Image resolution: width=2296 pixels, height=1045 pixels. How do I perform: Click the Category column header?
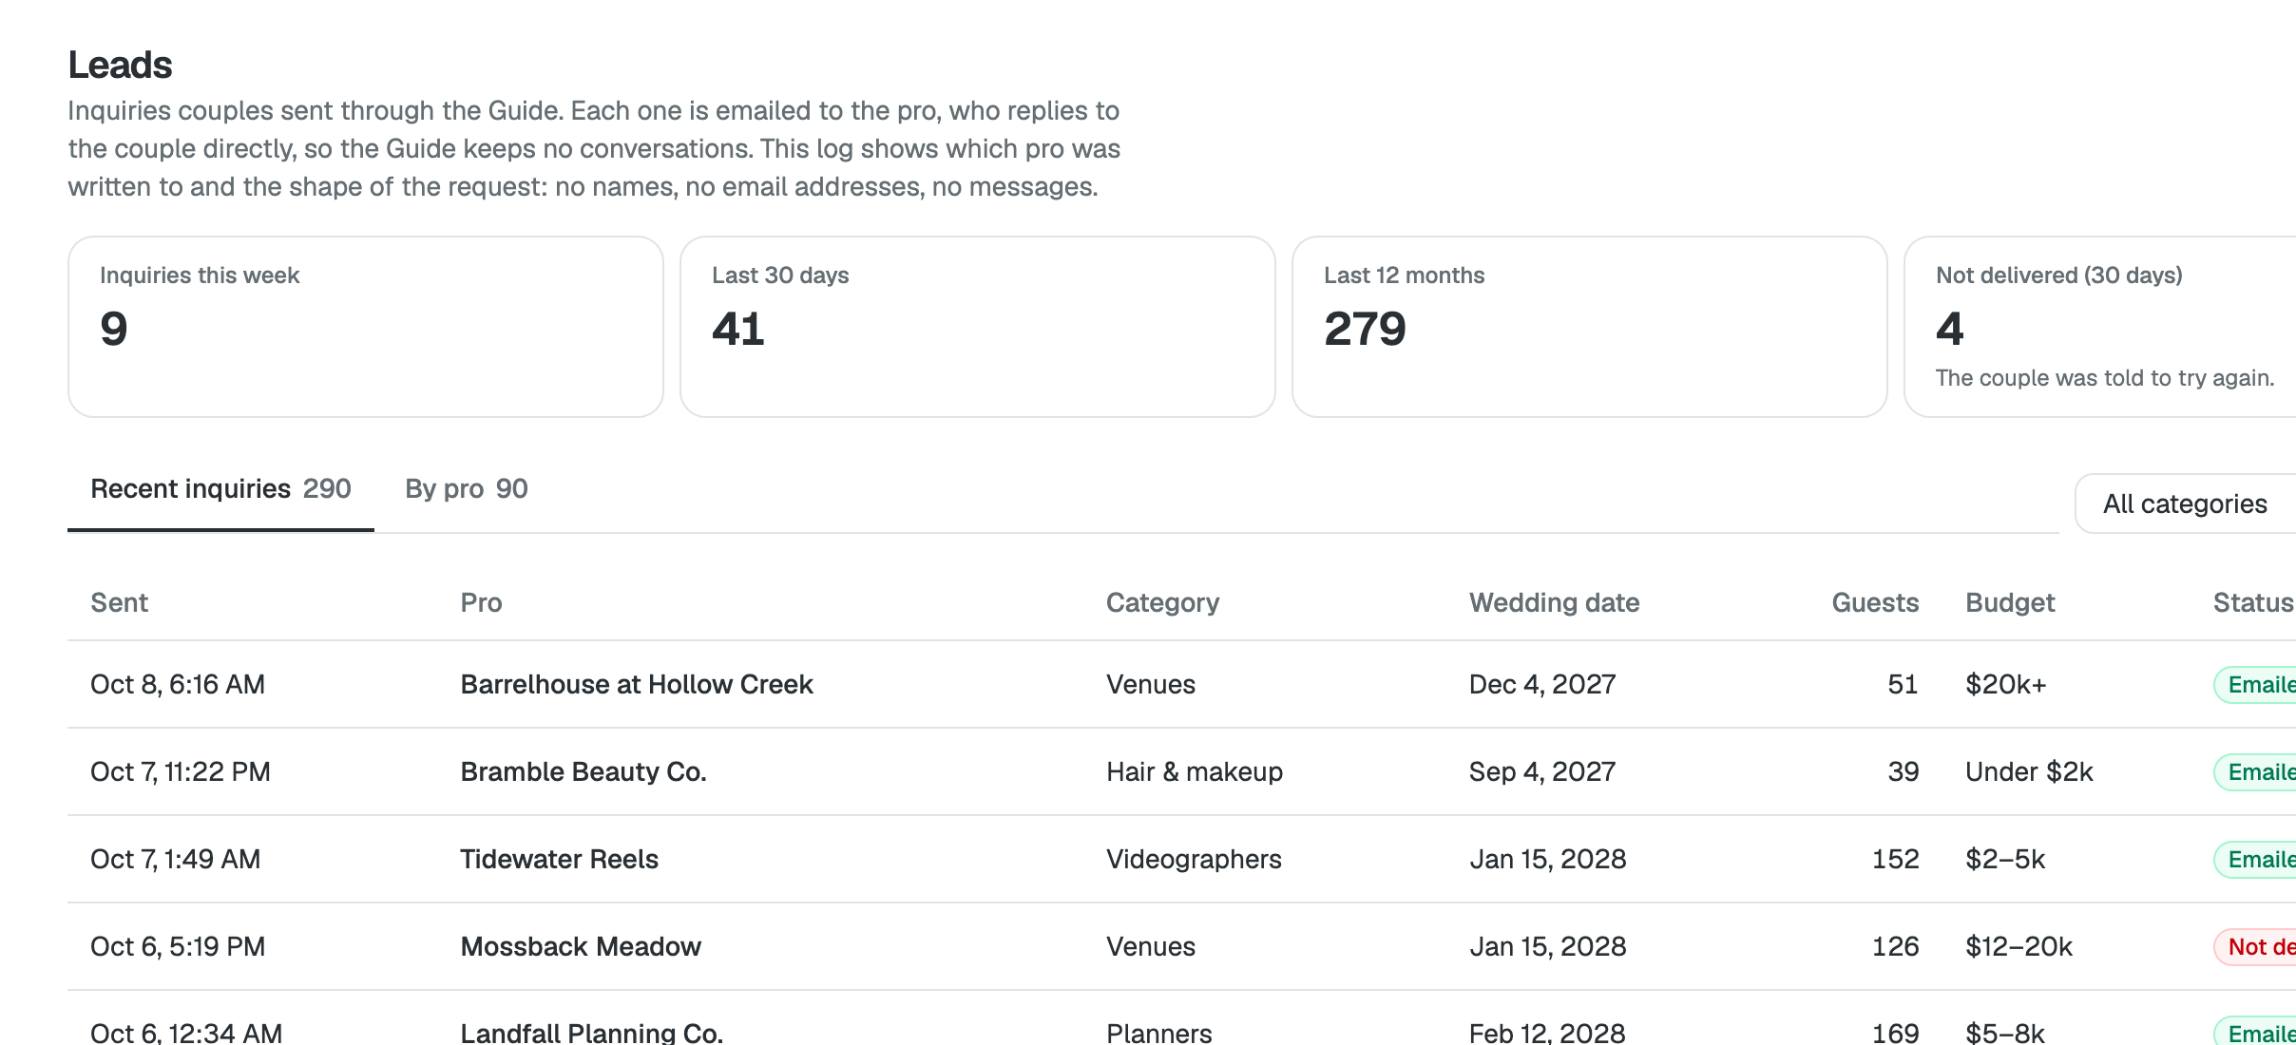1162,603
